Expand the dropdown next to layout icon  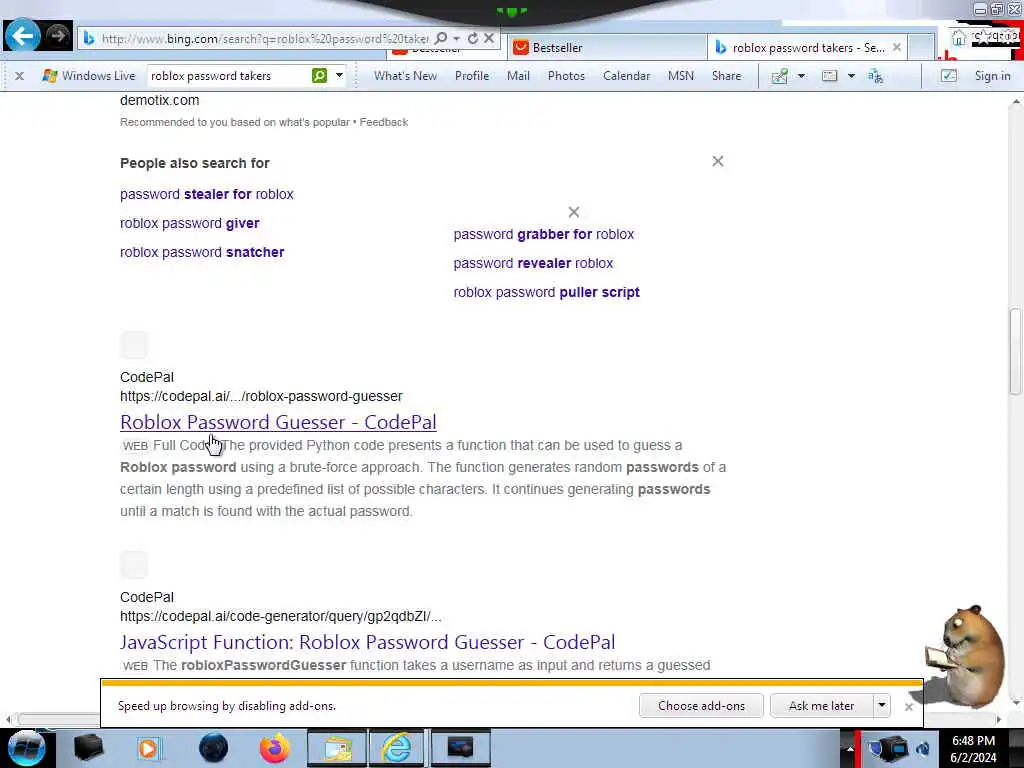(851, 76)
